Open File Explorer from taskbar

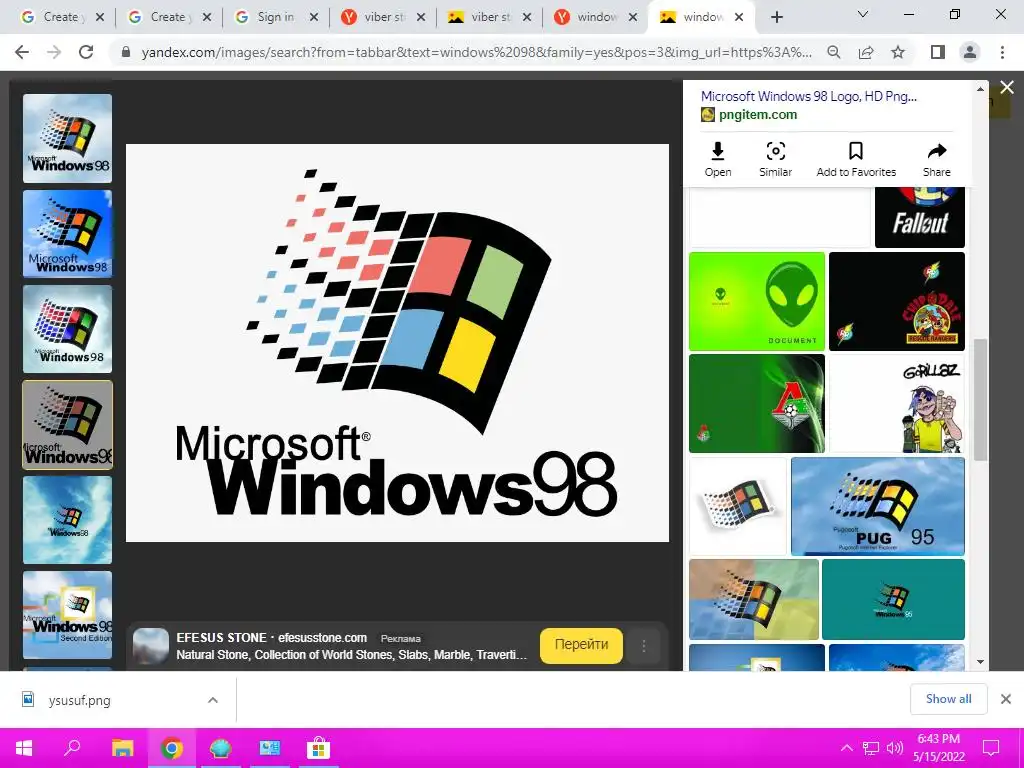tap(122, 748)
